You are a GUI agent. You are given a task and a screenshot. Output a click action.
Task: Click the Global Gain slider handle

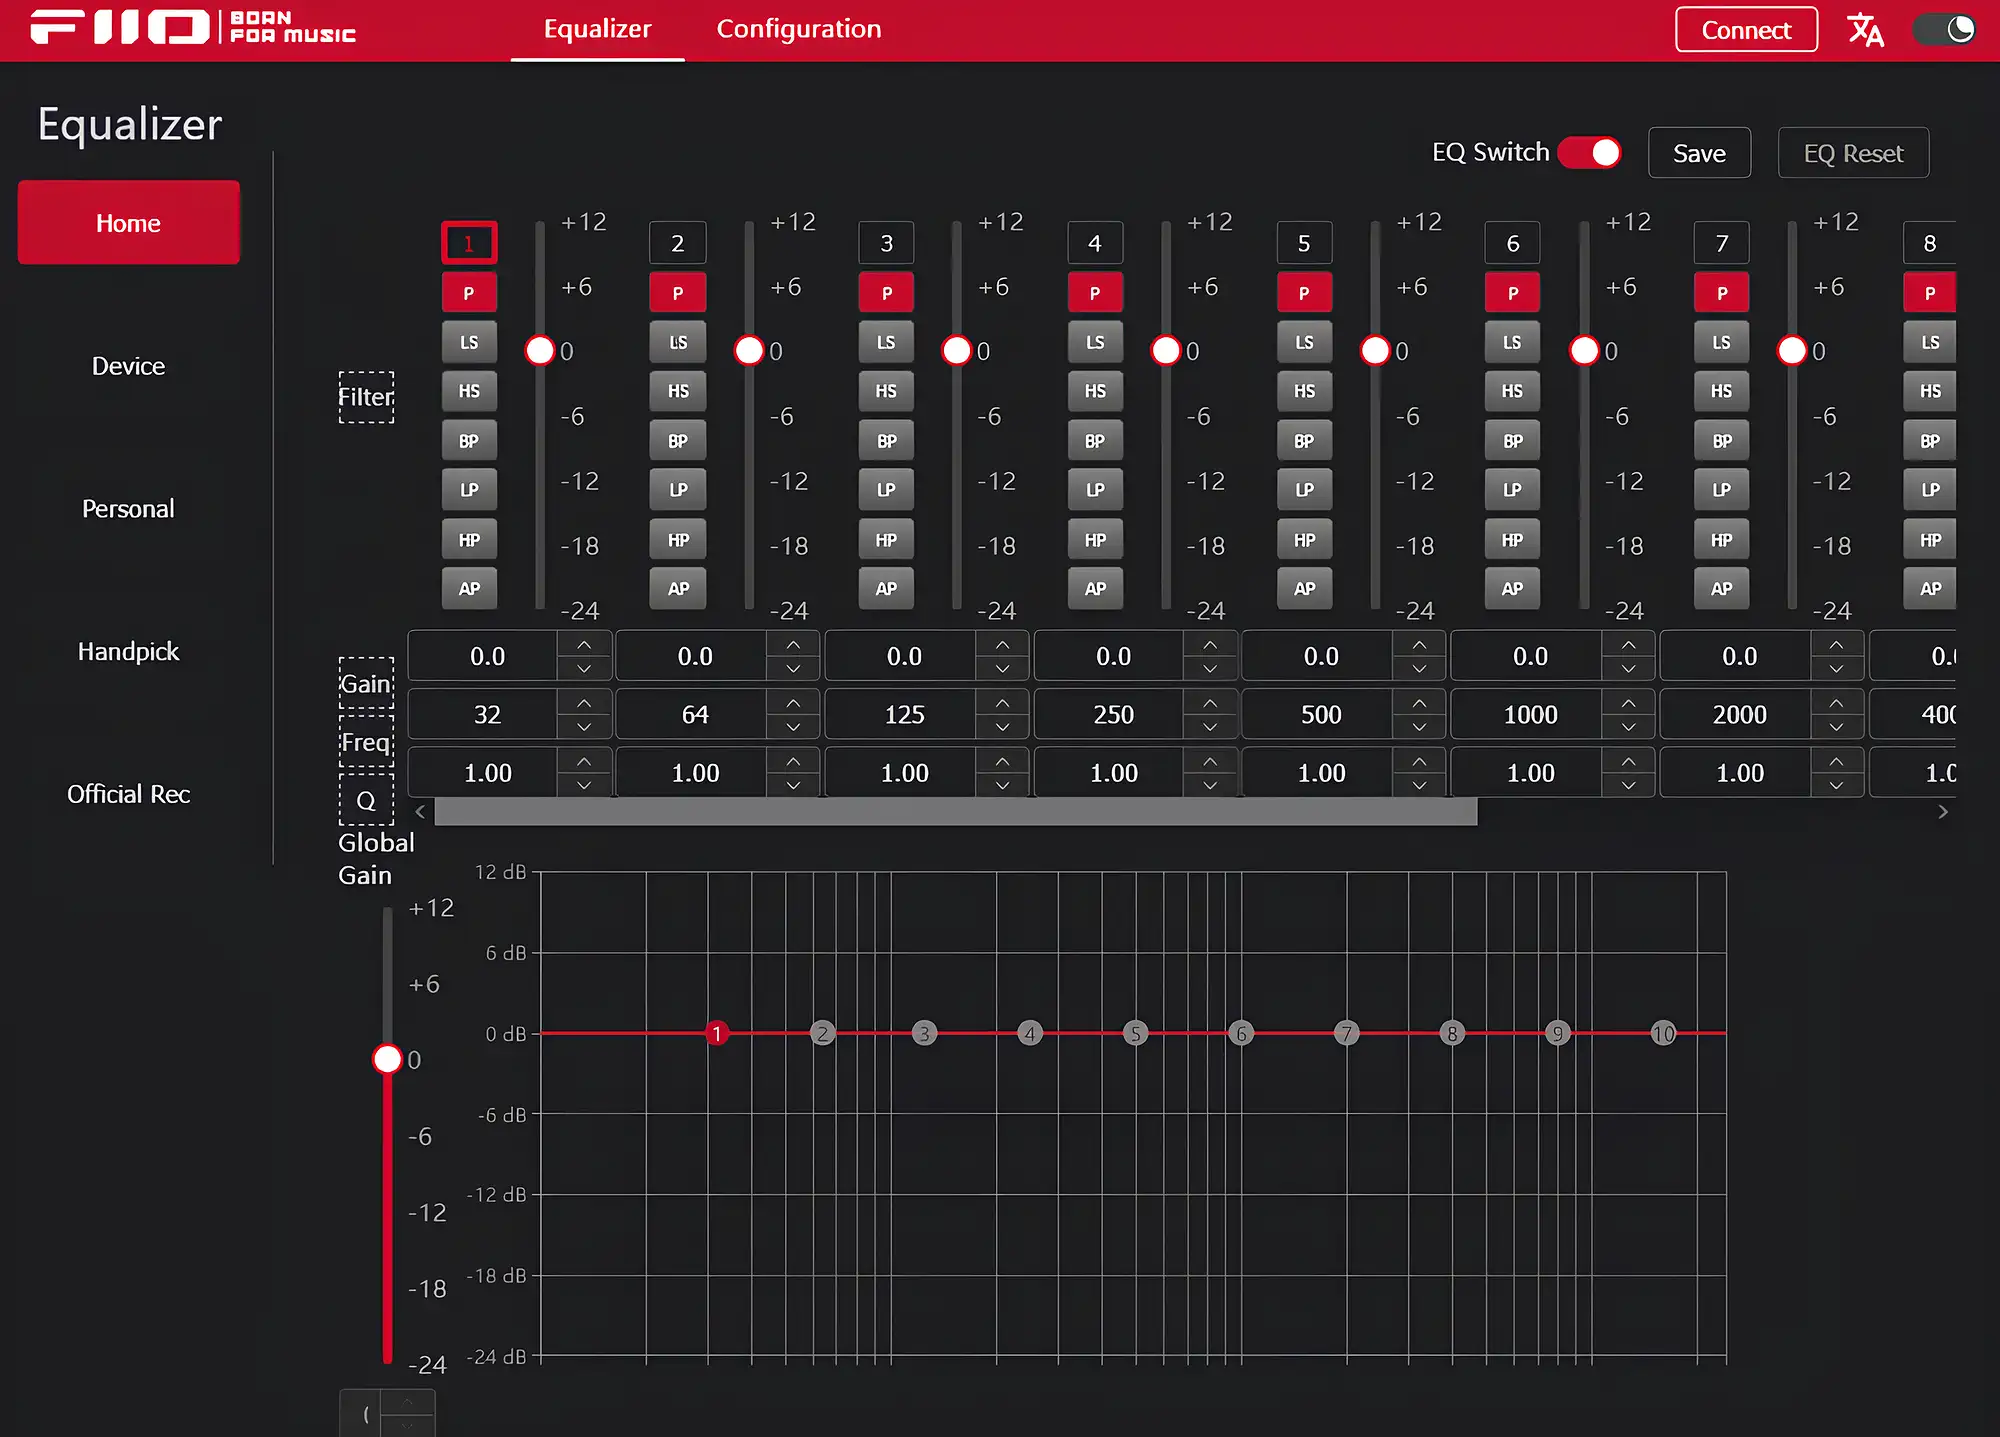pyautogui.click(x=387, y=1059)
